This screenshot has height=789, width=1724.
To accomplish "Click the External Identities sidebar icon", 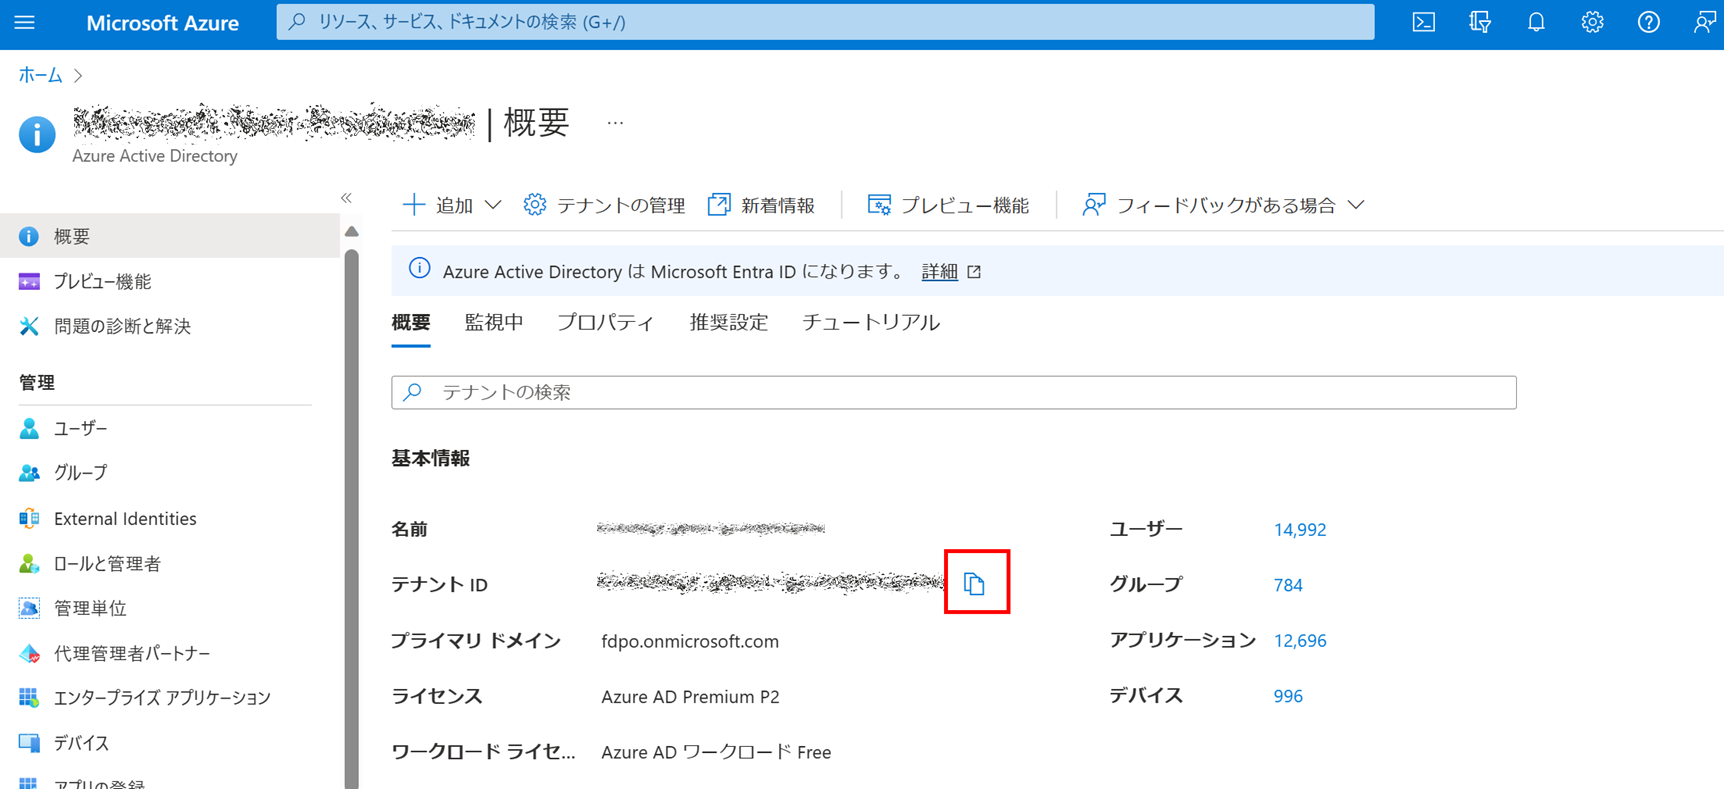I will pos(29,518).
